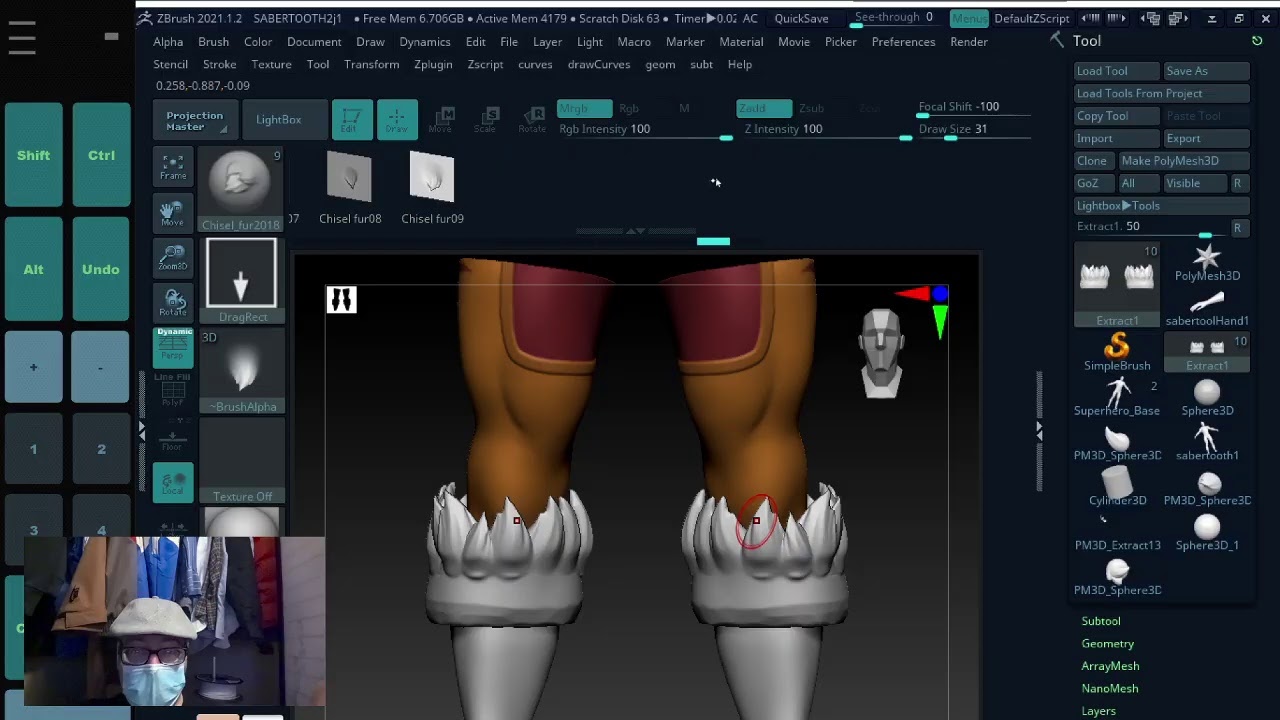Enable Zsub sculpt mode
Viewport: 1280px width, 720px height.
[x=811, y=108]
